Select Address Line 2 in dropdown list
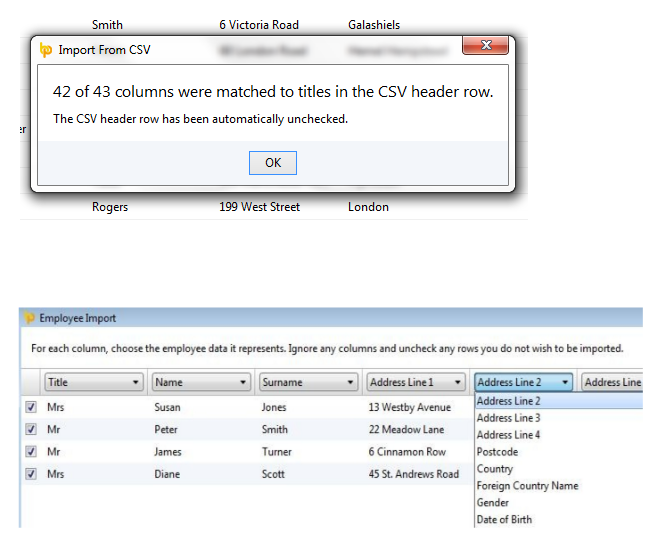 coord(559,401)
